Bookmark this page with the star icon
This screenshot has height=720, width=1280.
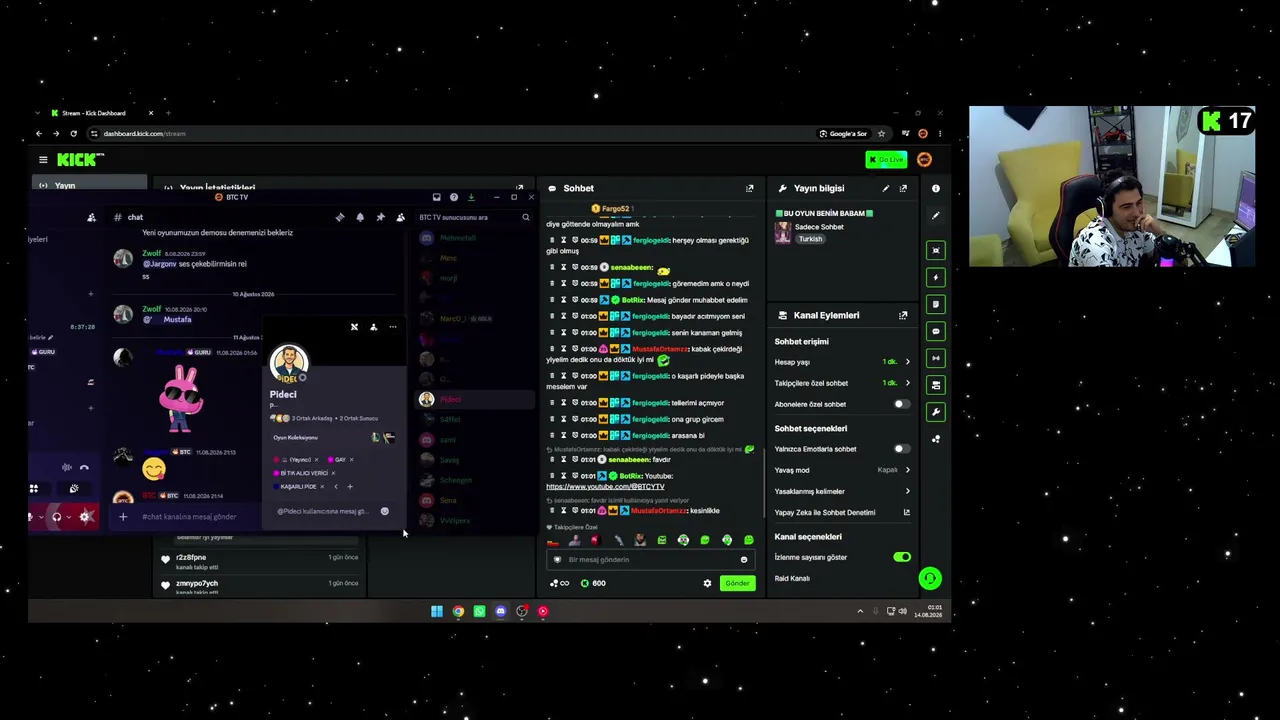pos(881,133)
